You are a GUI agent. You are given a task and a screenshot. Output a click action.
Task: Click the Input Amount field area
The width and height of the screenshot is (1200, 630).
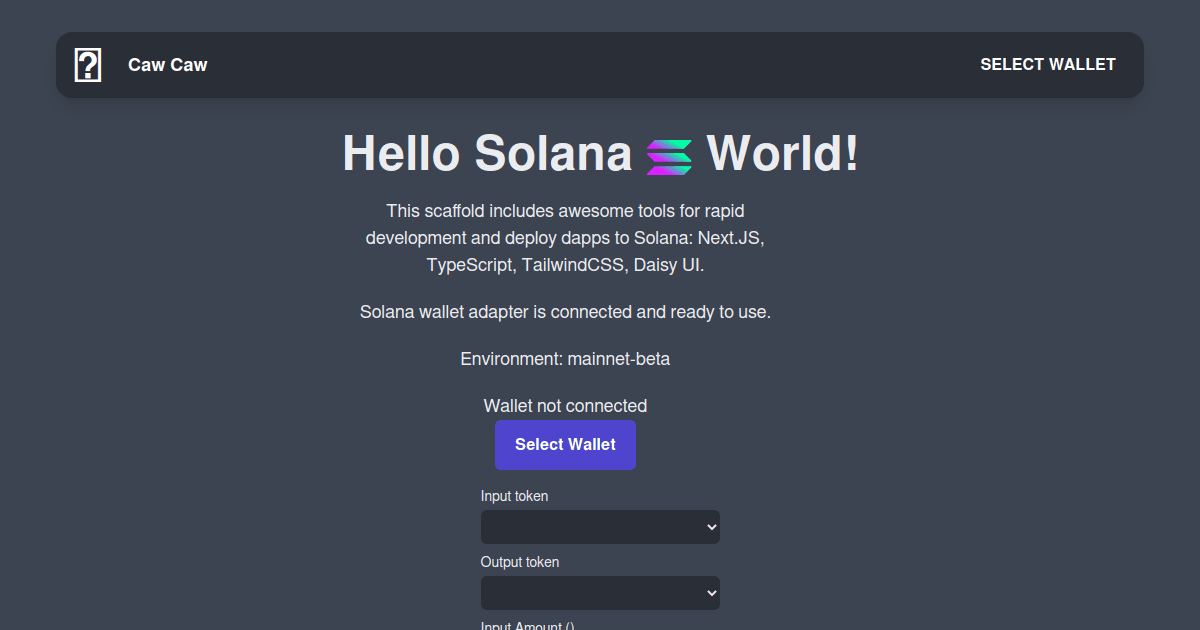527,625
